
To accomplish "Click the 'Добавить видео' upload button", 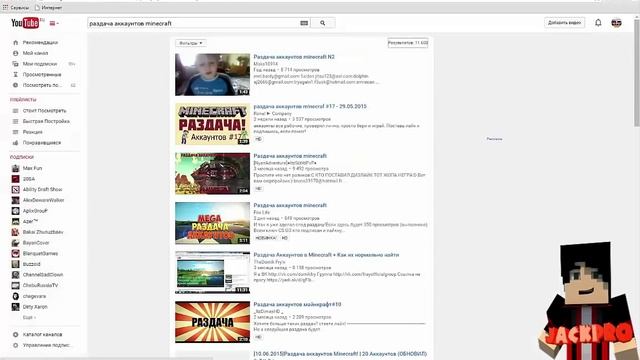I will pyautogui.click(x=564, y=23).
